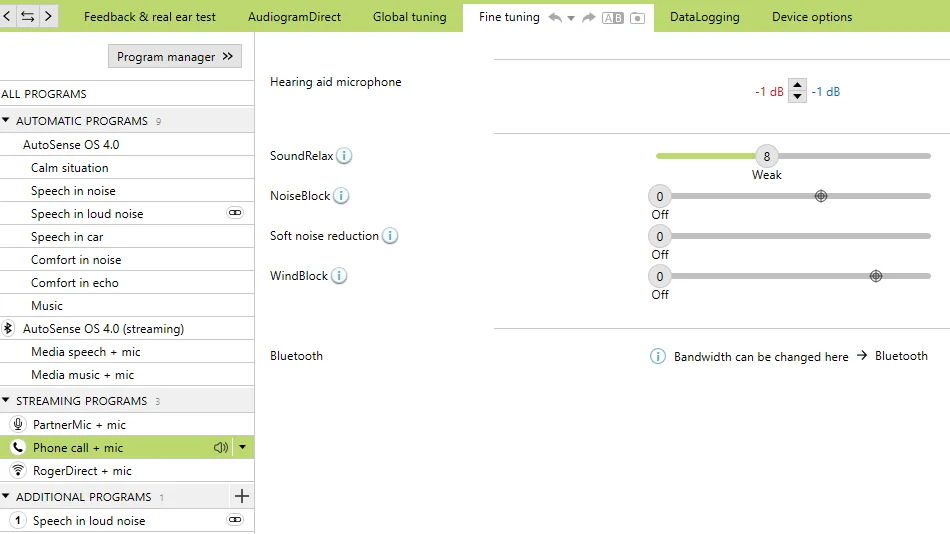This screenshot has height=534, width=950.
Task: Click the Bluetooth bandwidth info icon
Action: [x=657, y=356]
